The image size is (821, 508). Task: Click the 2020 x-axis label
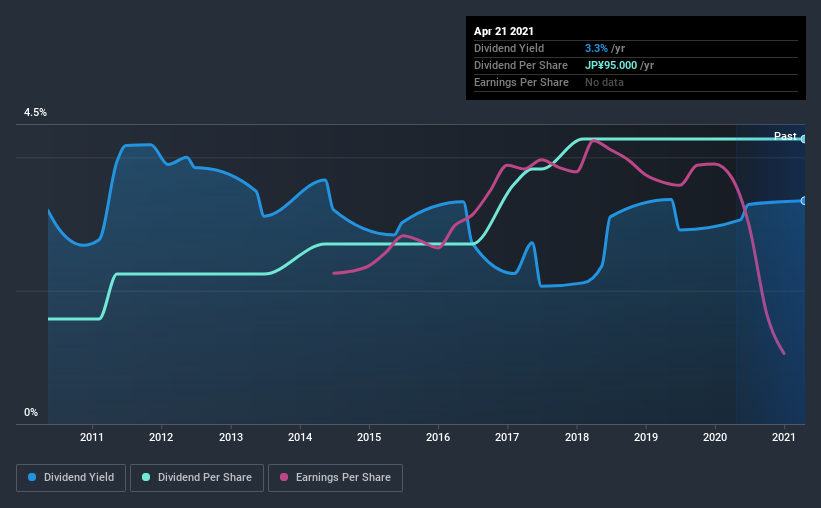pyautogui.click(x=715, y=437)
